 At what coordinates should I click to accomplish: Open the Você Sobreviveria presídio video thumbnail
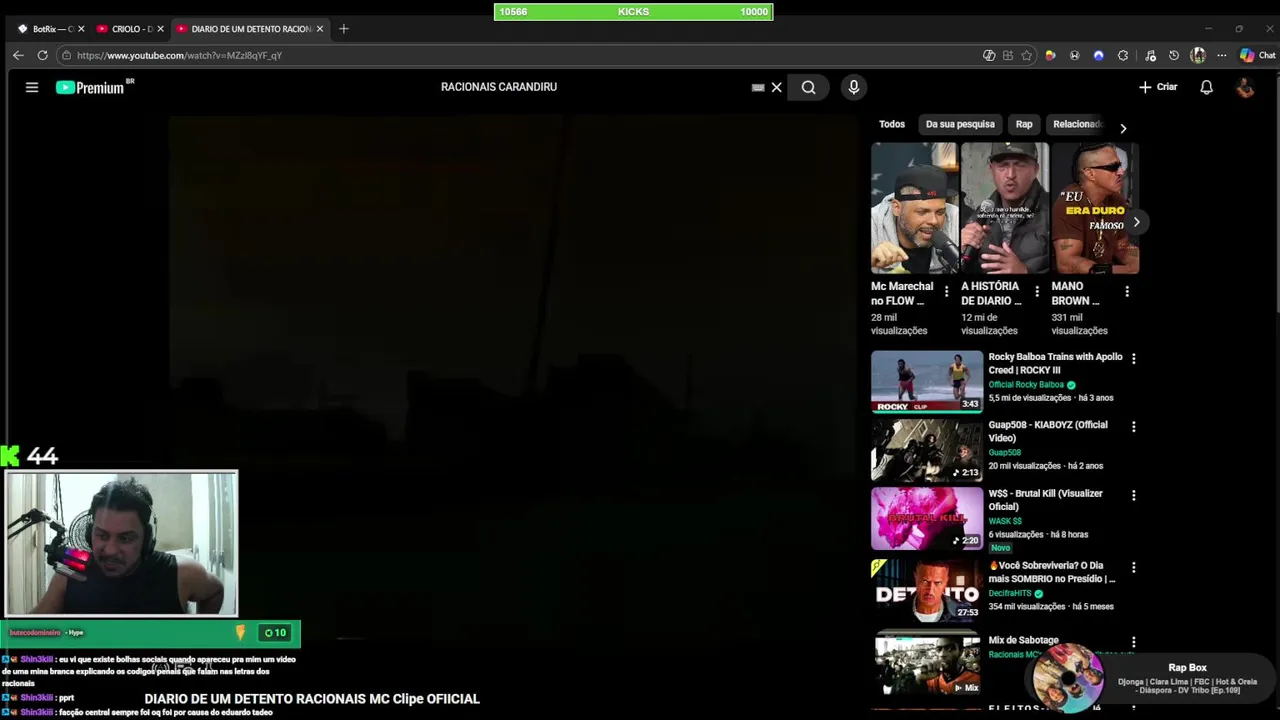pos(927,589)
